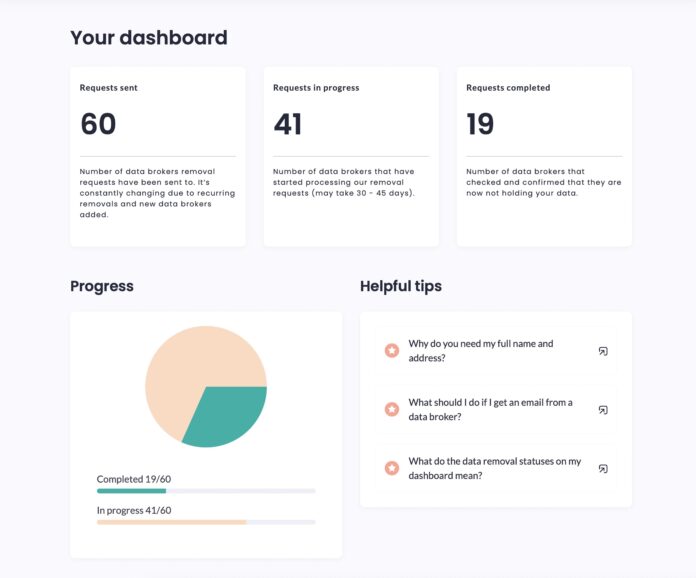Open external link icon for full name tip
This screenshot has height=578, width=696.
click(x=603, y=351)
